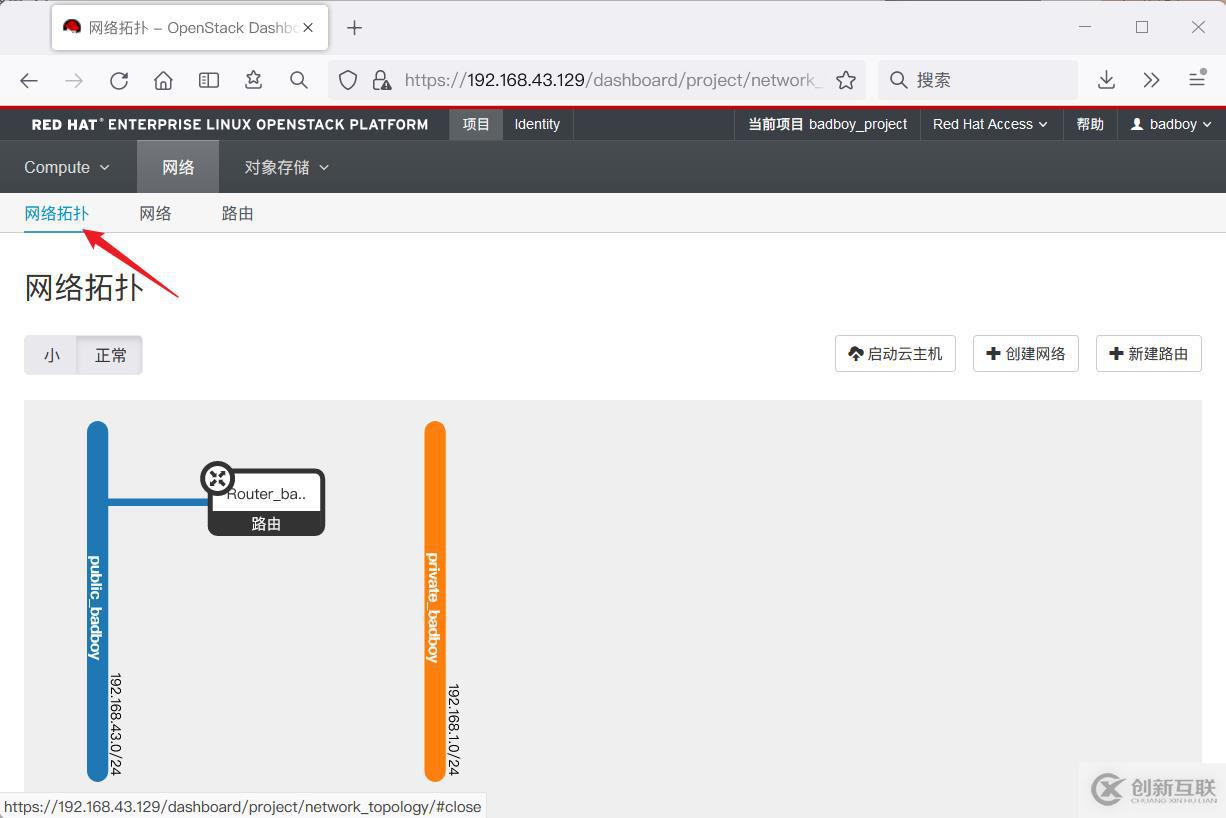Minimize the browser window
The height and width of the screenshot is (818, 1226).
pyautogui.click(x=1086, y=28)
